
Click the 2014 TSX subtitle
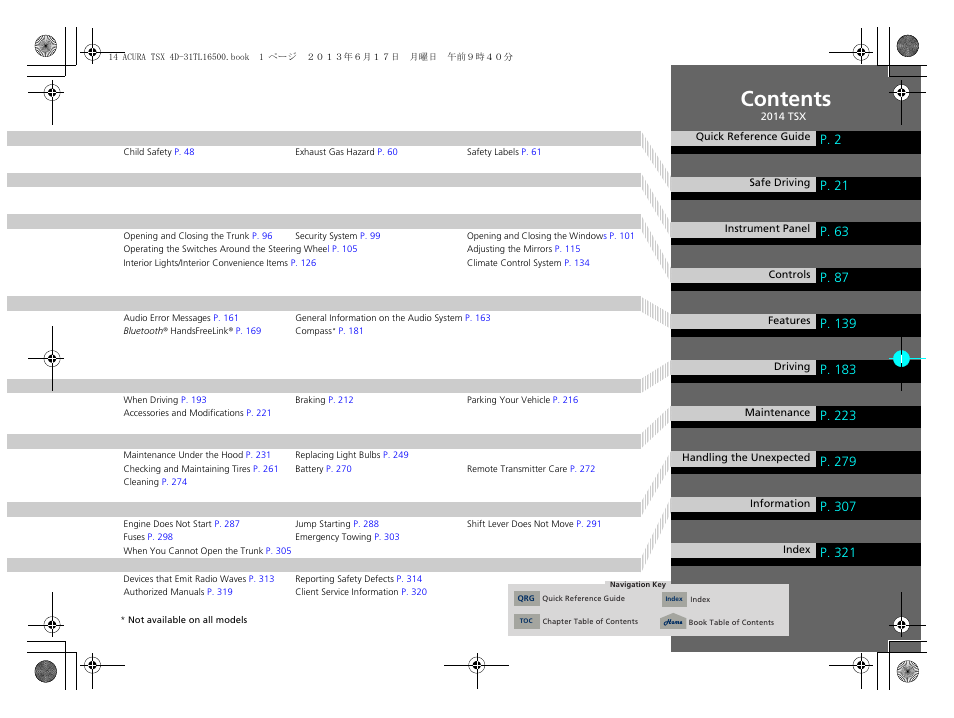(x=783, y=116)
